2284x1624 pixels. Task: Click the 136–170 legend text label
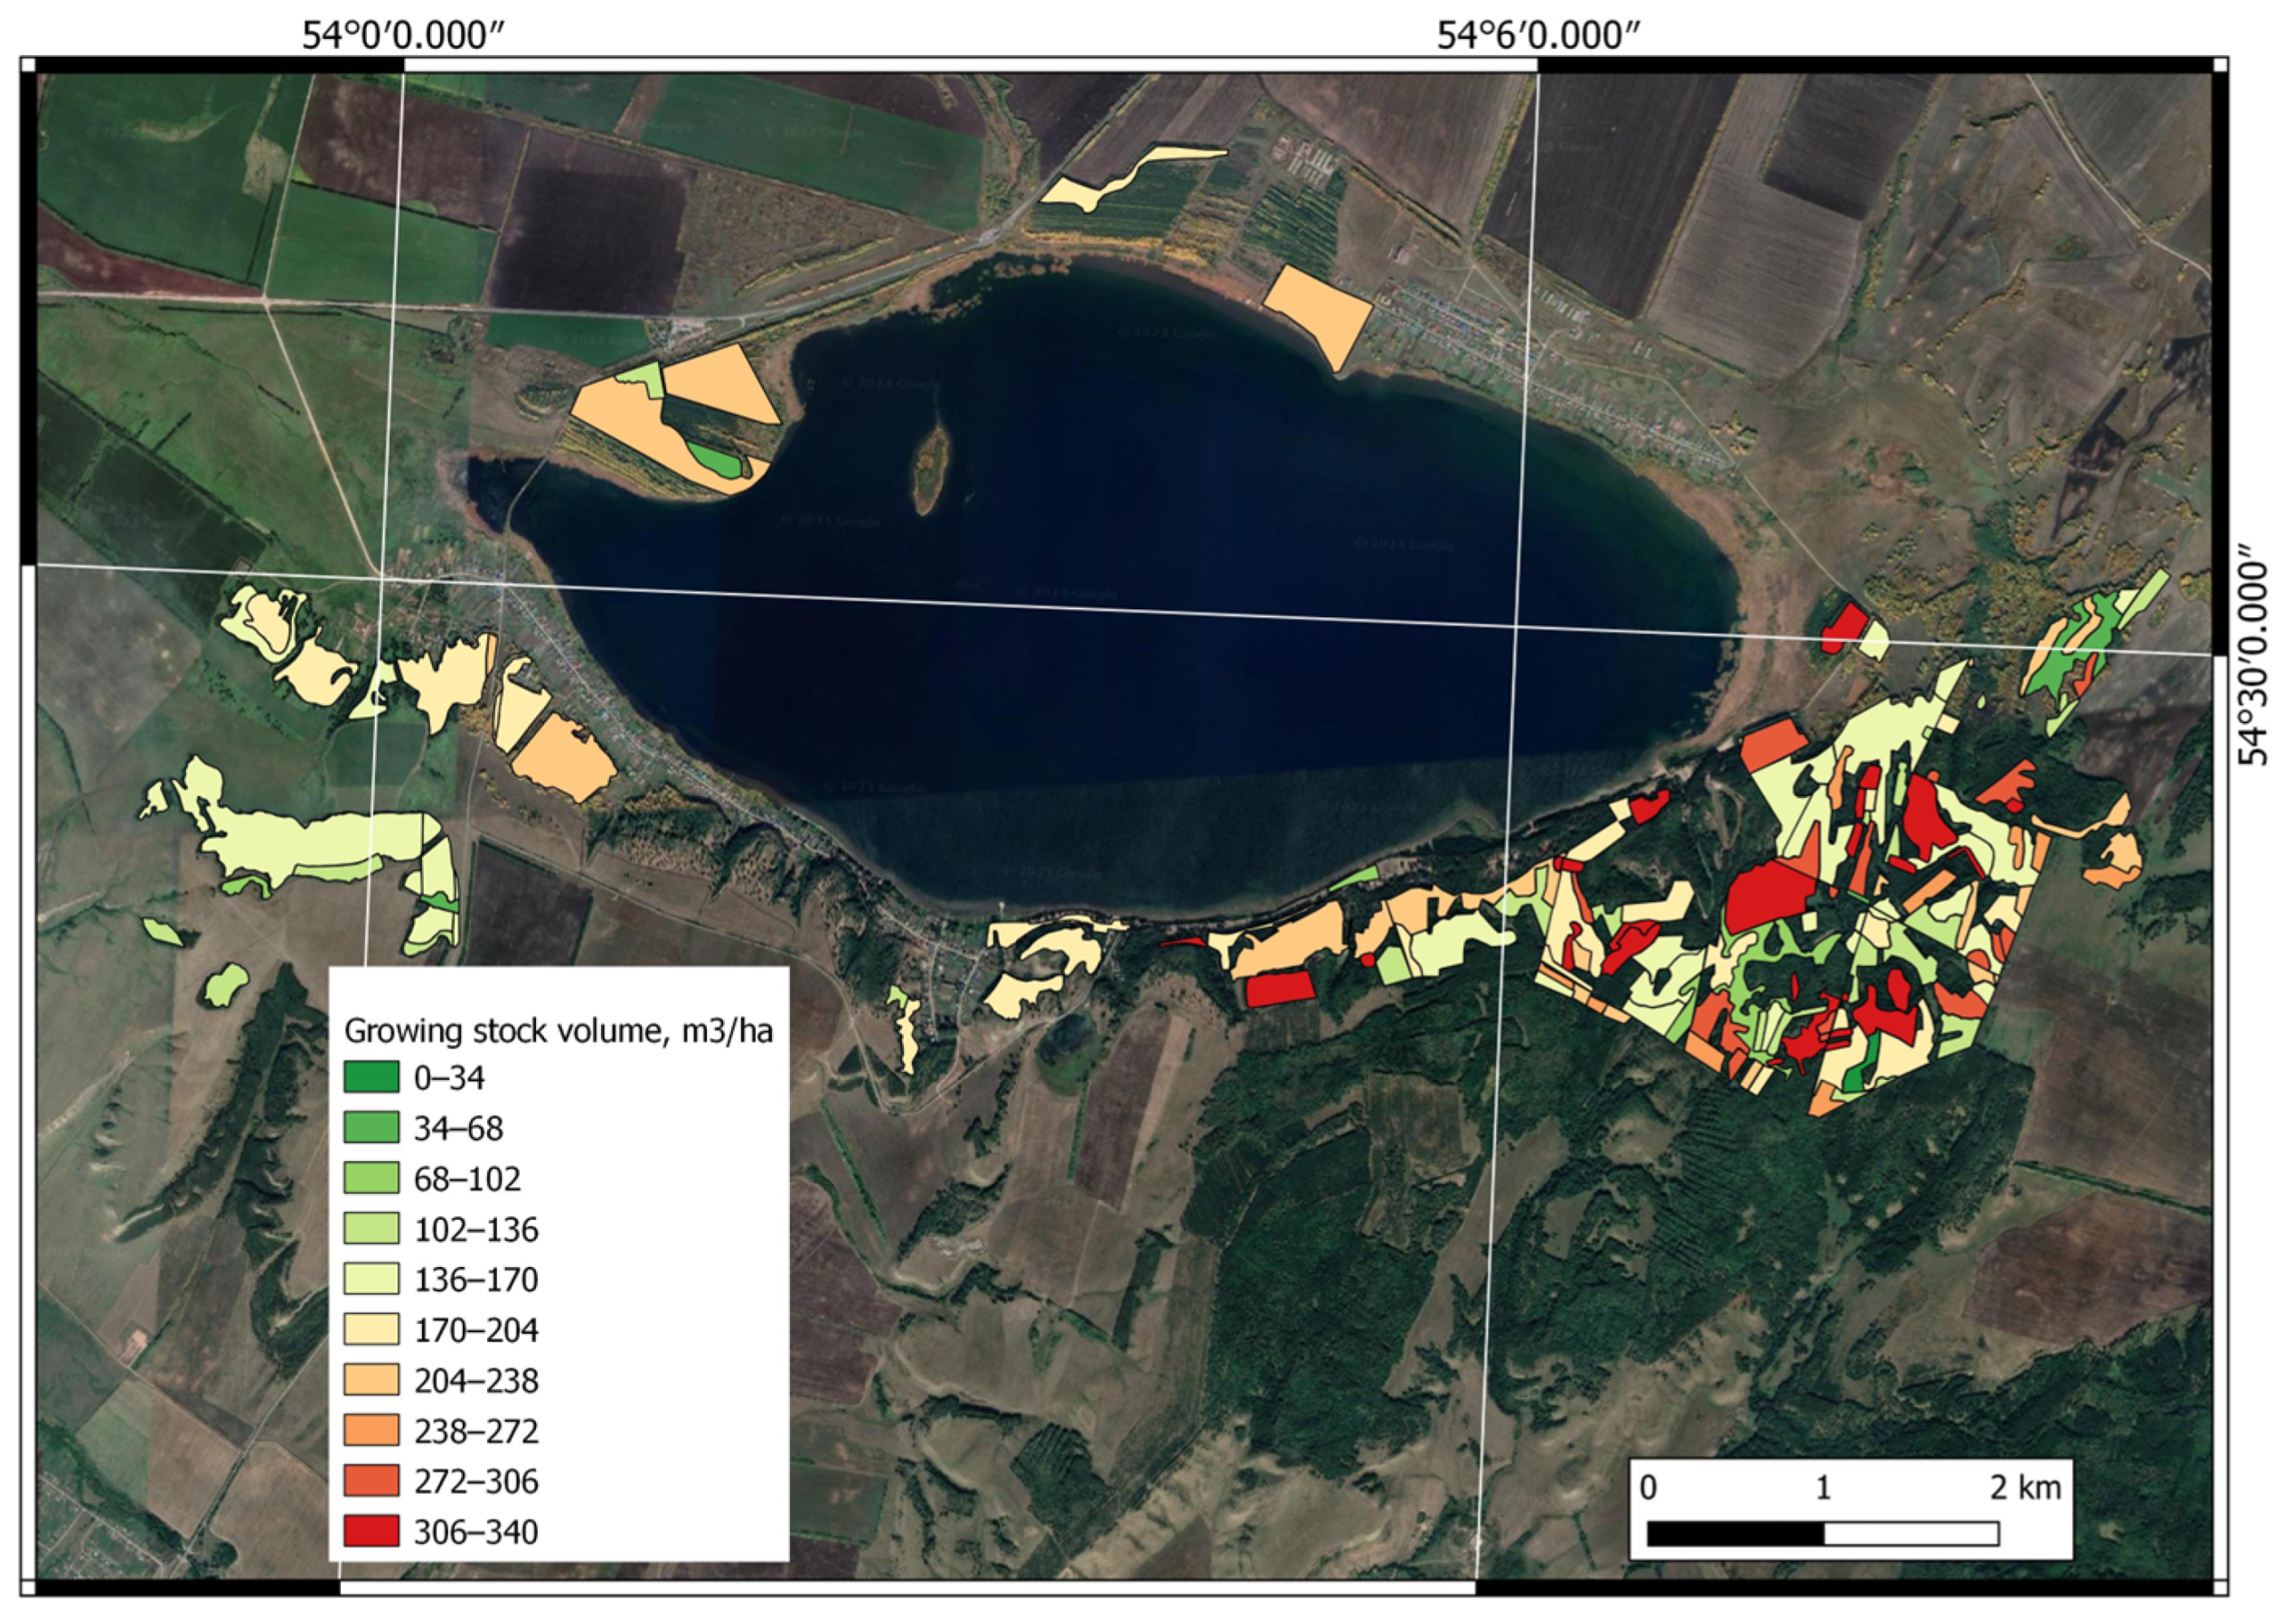(x=476, y=1280)
